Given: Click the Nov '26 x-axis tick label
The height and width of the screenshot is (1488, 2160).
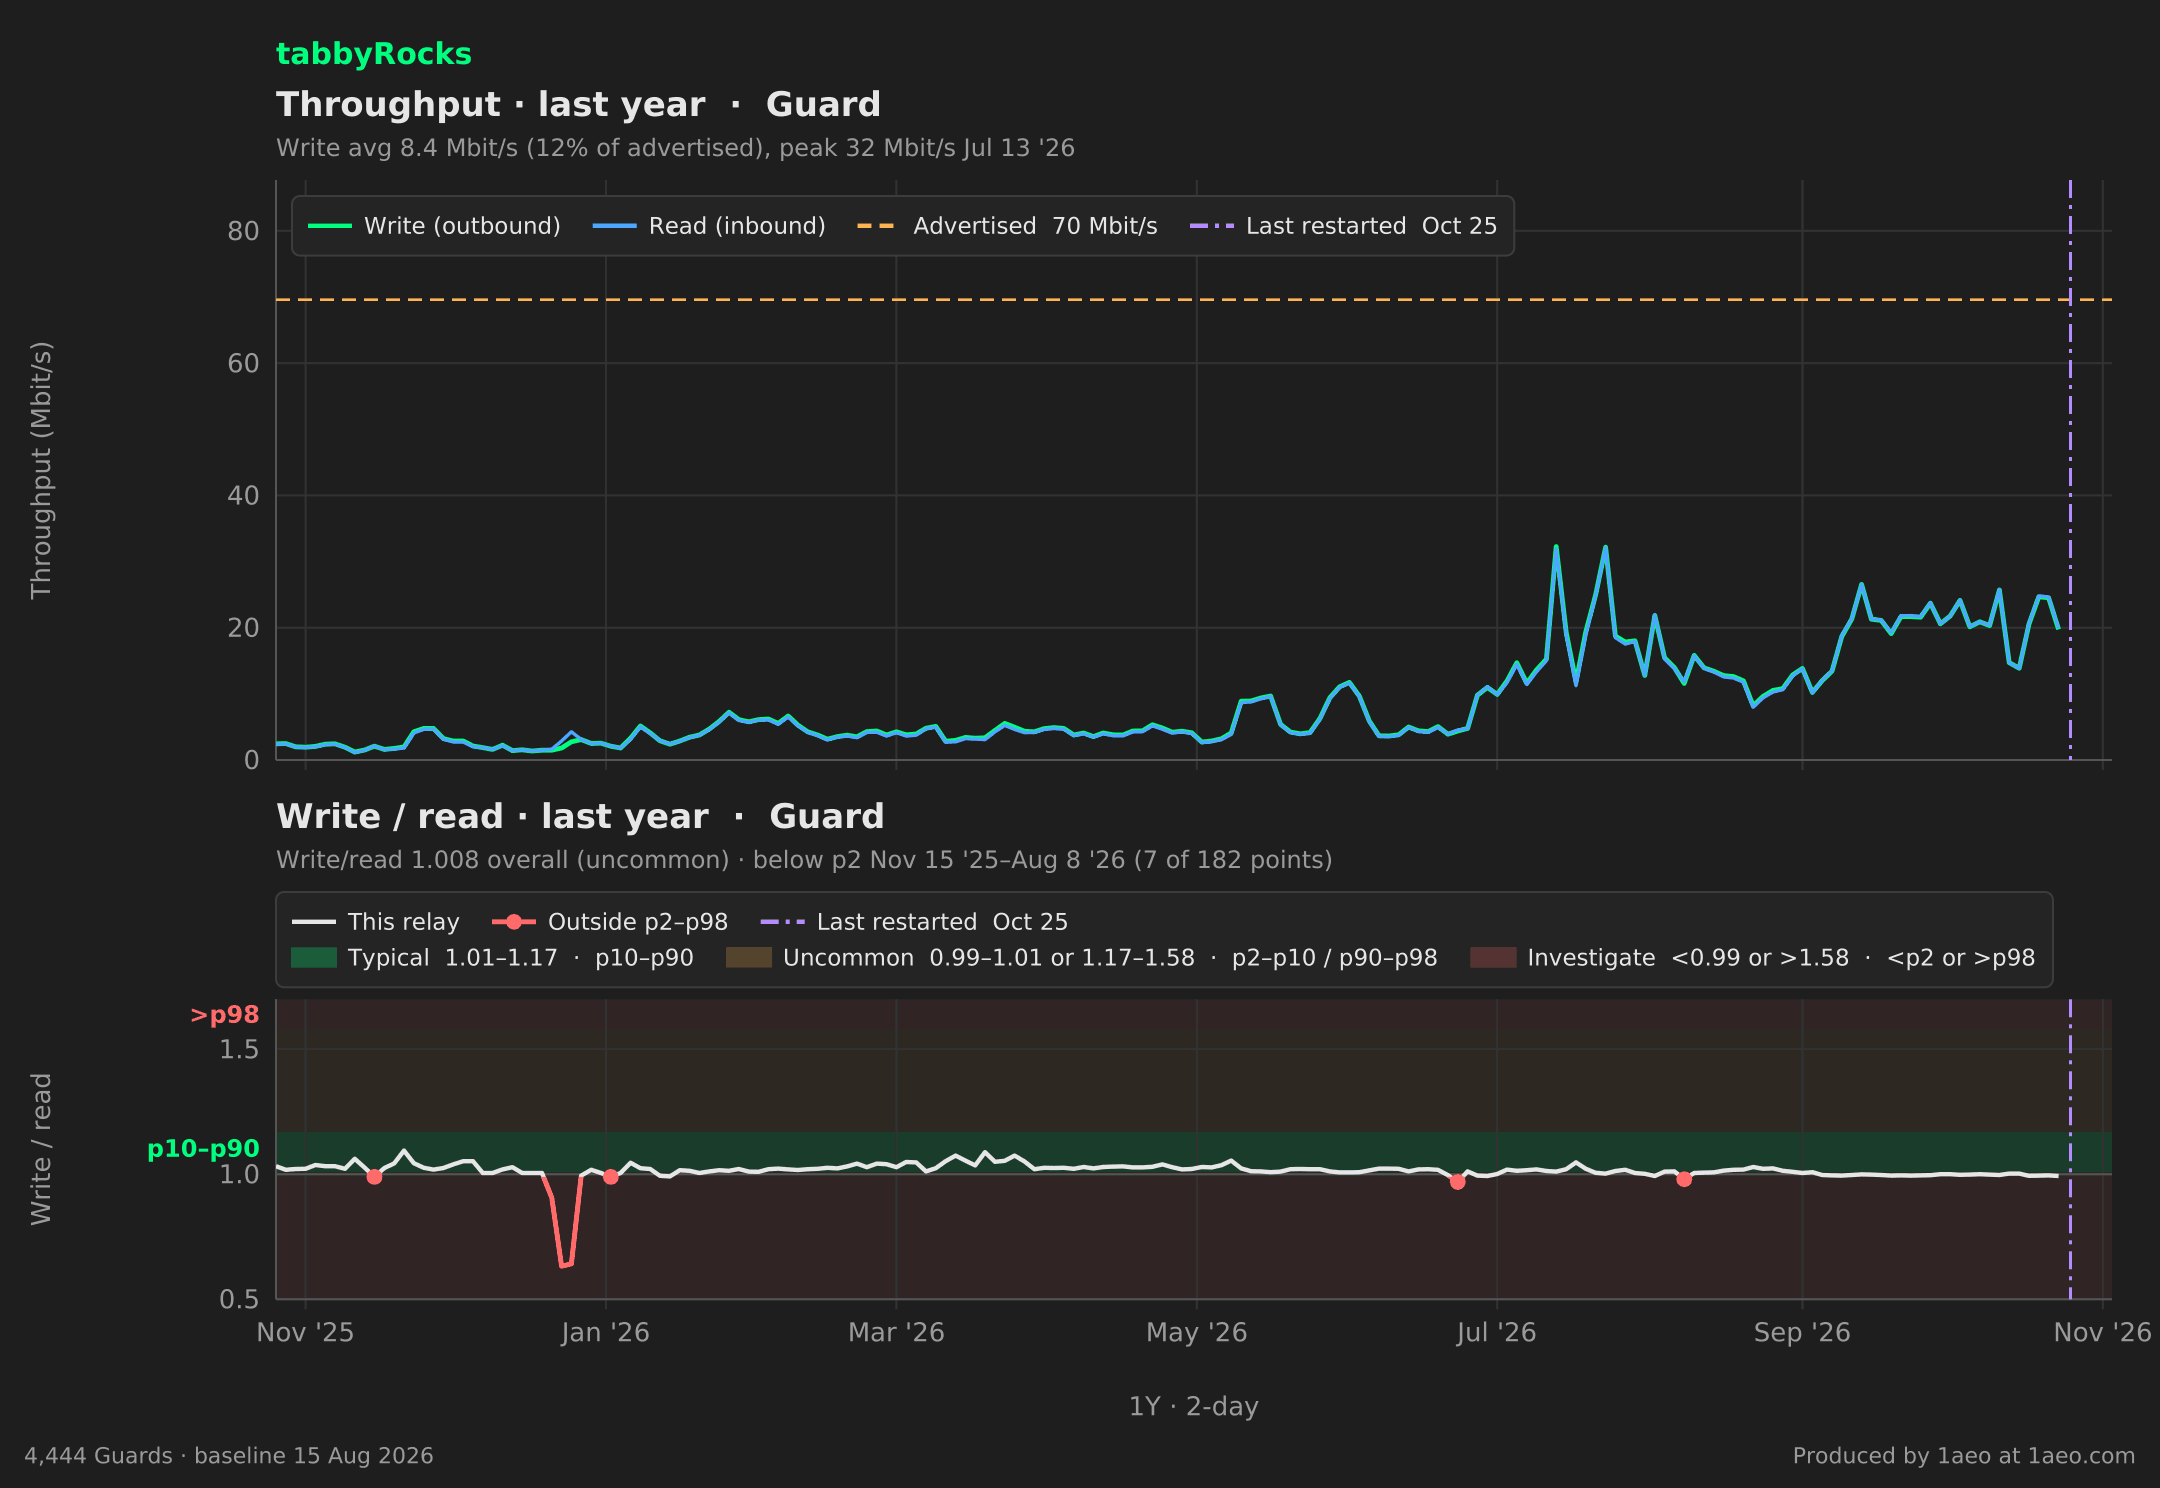Looking at the screenshot, I should [x=2102, y=1333].
